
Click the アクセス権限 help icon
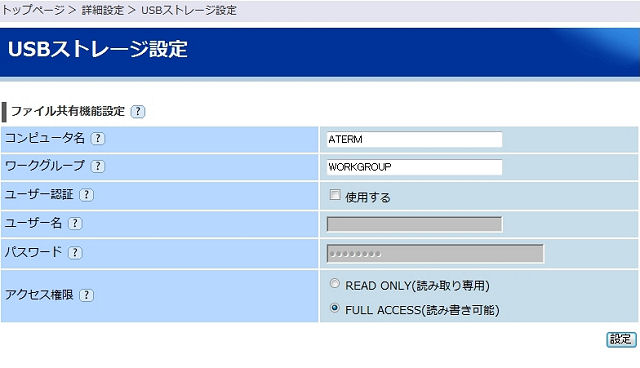coord(86,295)
